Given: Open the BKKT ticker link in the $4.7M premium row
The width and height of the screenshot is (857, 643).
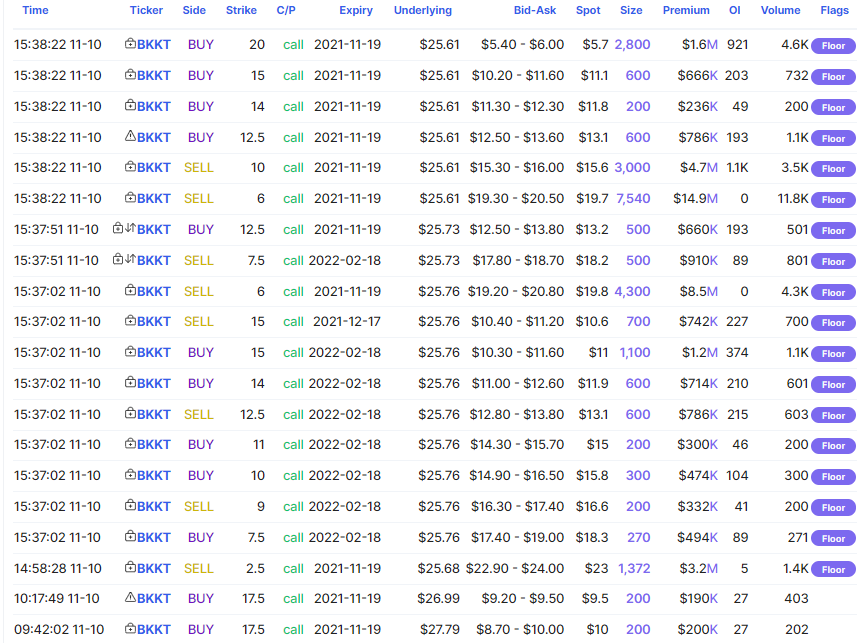Looking at the screenshot, I should pyautogui.click(x=154, y=168).
